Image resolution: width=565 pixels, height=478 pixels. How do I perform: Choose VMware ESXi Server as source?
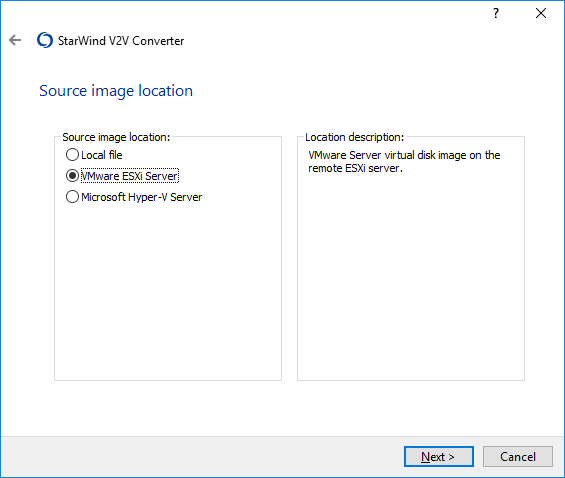(x=122, y=176)
